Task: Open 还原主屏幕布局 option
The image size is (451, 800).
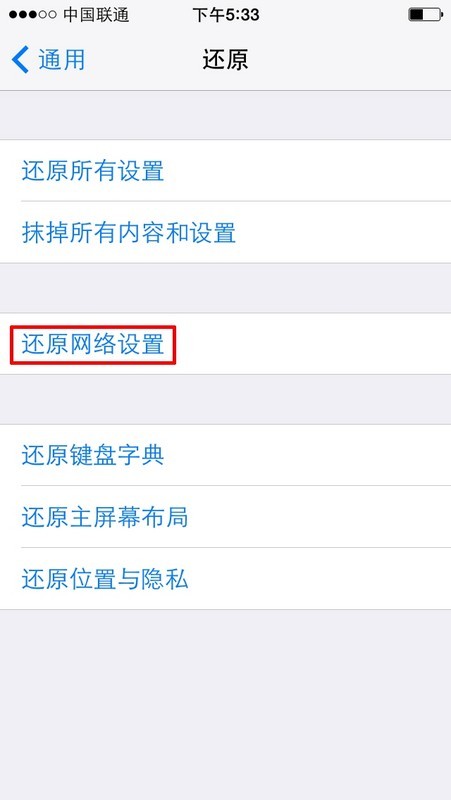Action: tap(226, 517)
